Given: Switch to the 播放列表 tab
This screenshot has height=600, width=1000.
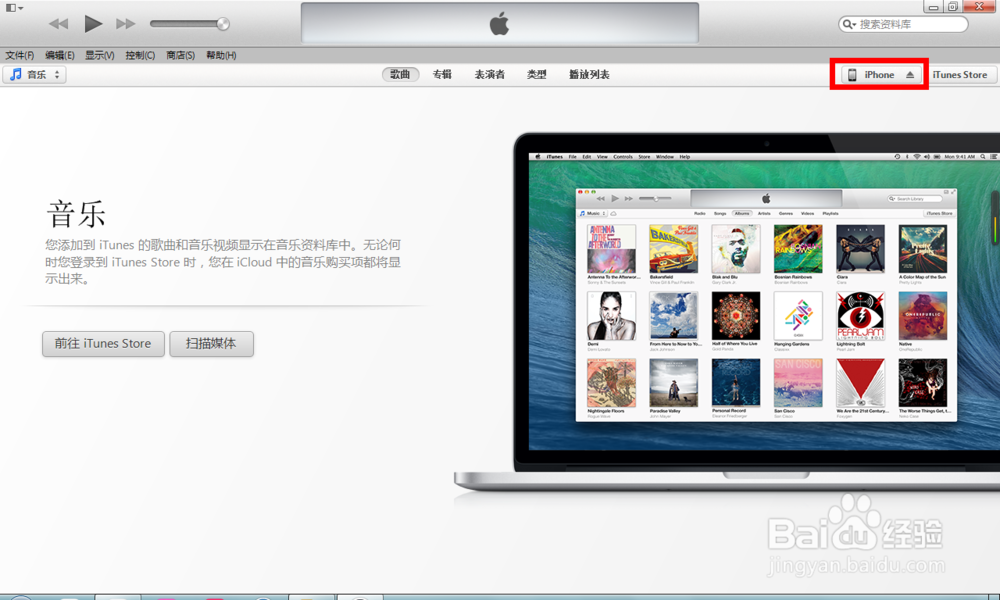Looking at the screenshot, I should tap(589, 75).
